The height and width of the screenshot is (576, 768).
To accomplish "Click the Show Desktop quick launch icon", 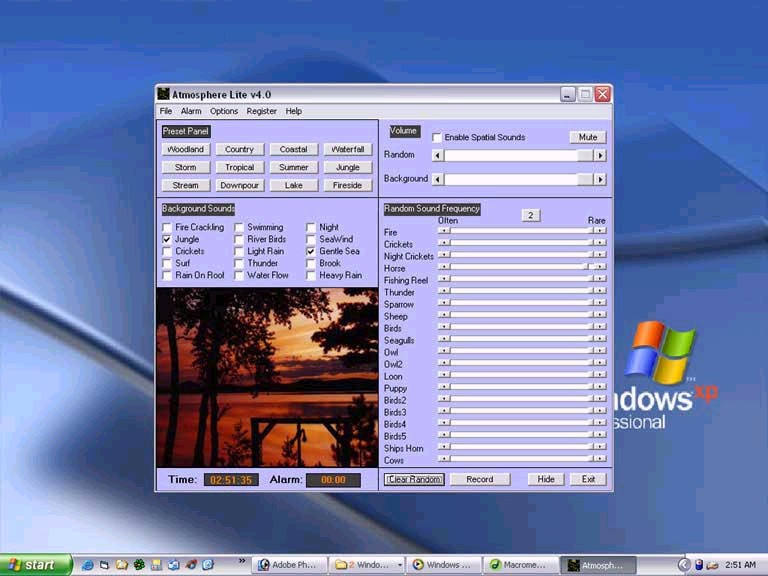I will coord(104,565).
